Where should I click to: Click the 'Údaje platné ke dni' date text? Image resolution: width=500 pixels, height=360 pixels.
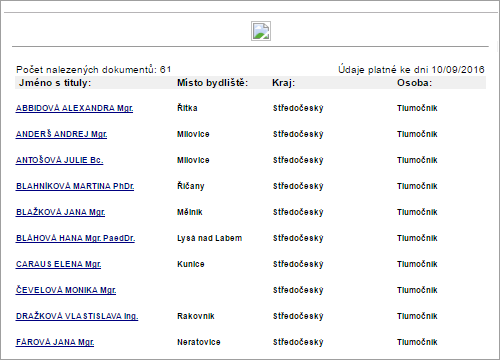[x=411, y=69]
